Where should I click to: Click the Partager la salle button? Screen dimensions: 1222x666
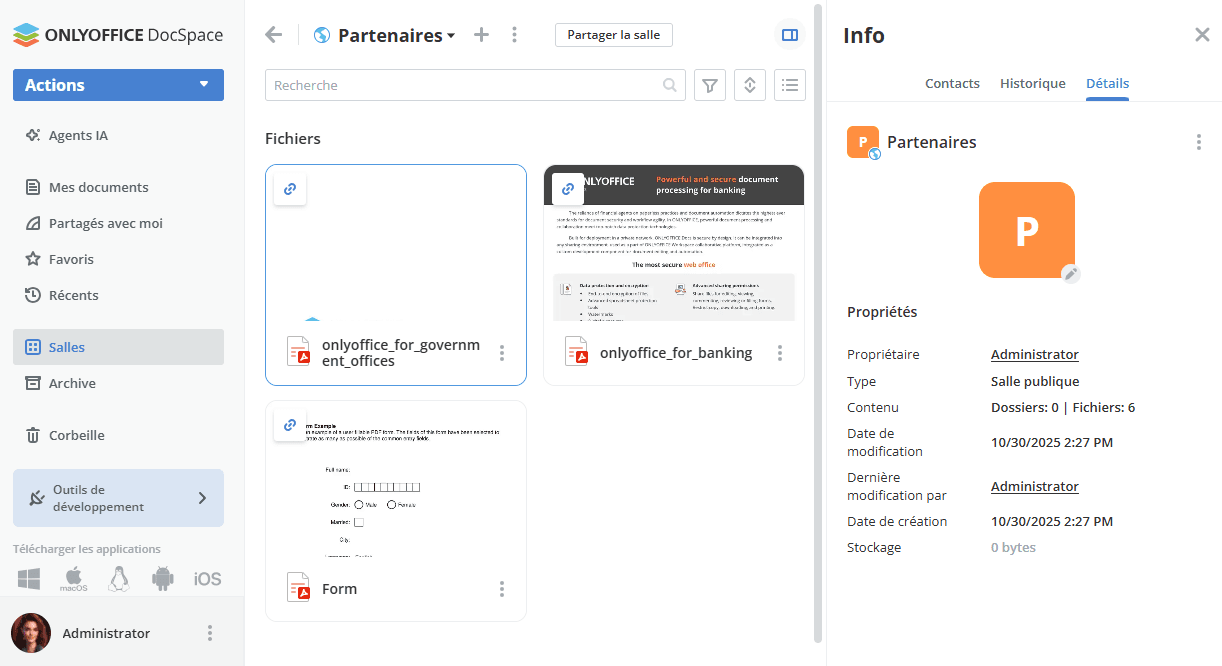tap(614, 35)
